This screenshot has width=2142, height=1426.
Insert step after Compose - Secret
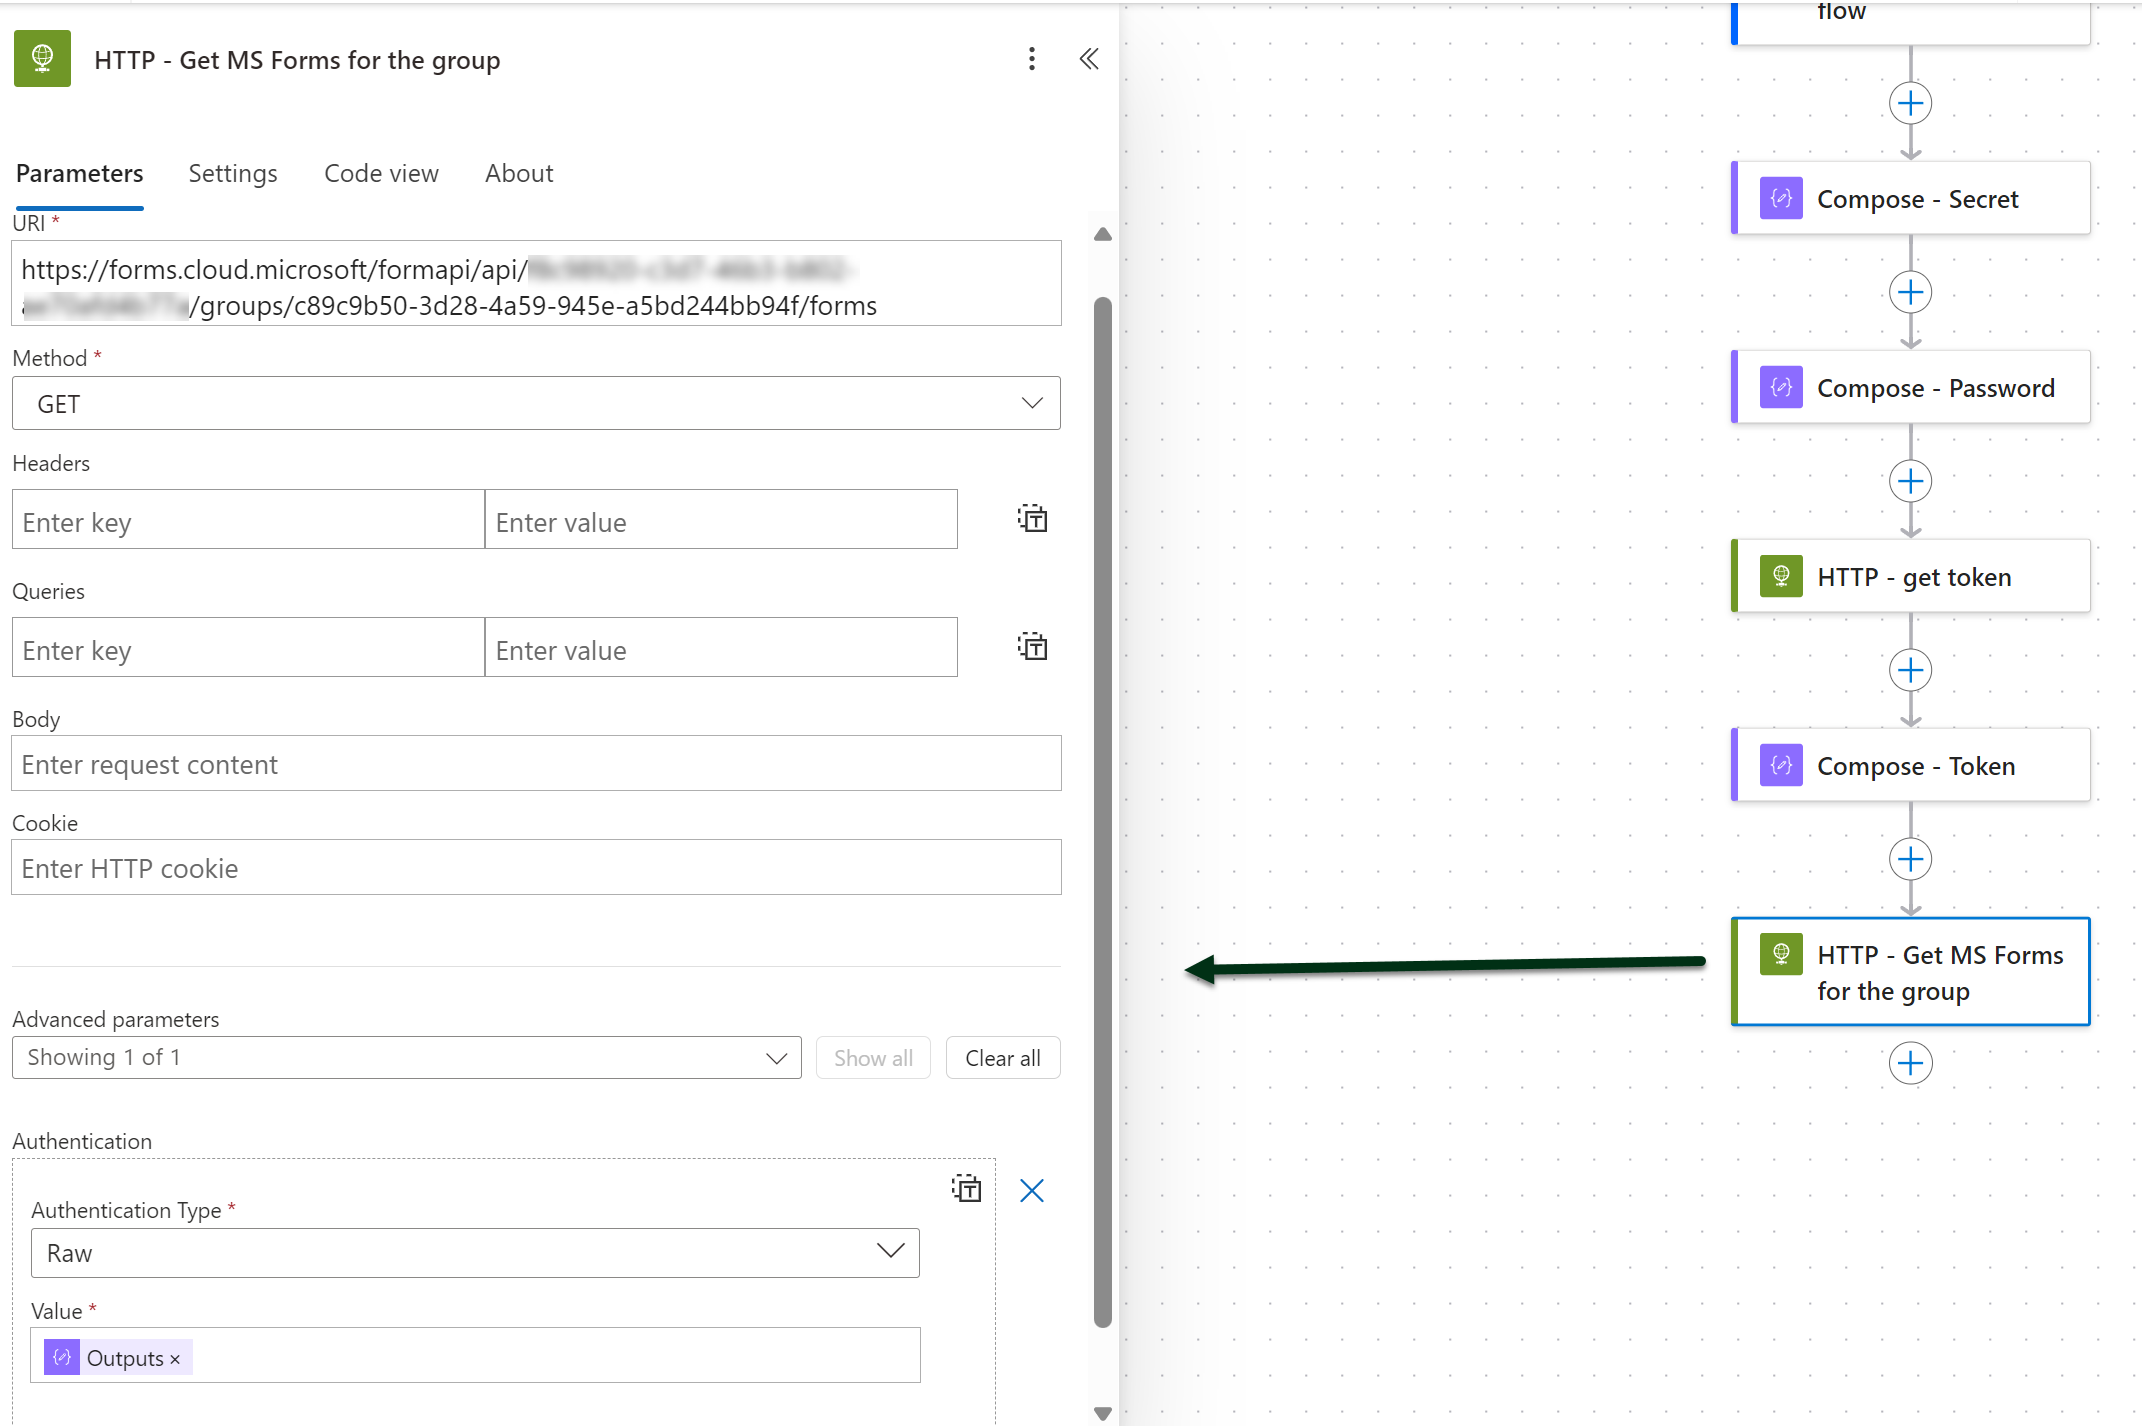(1910, 292)
